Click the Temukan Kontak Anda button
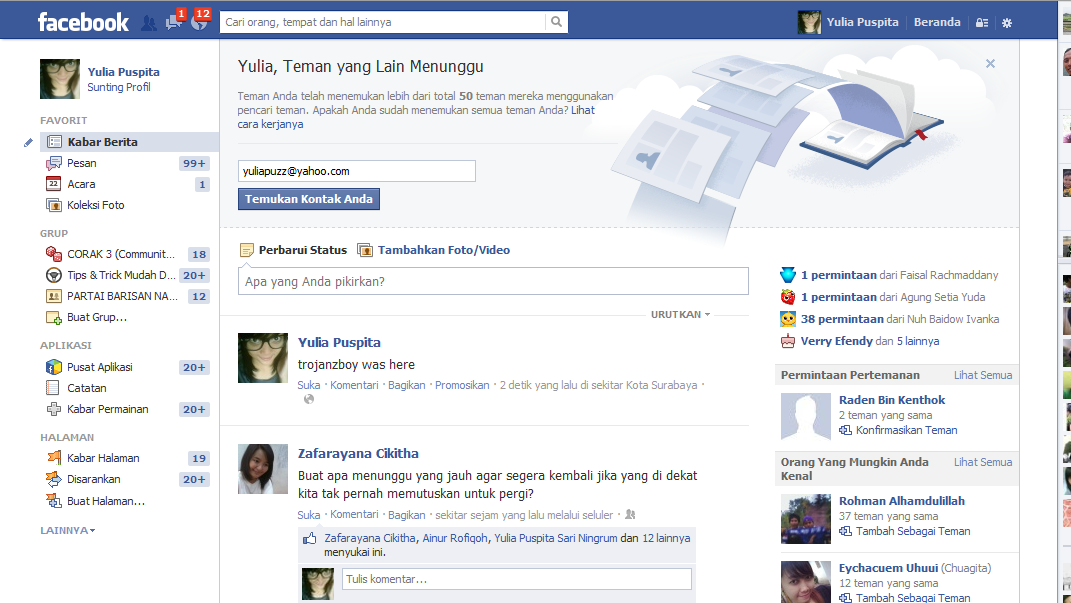1071x603 pixels. 309,199
